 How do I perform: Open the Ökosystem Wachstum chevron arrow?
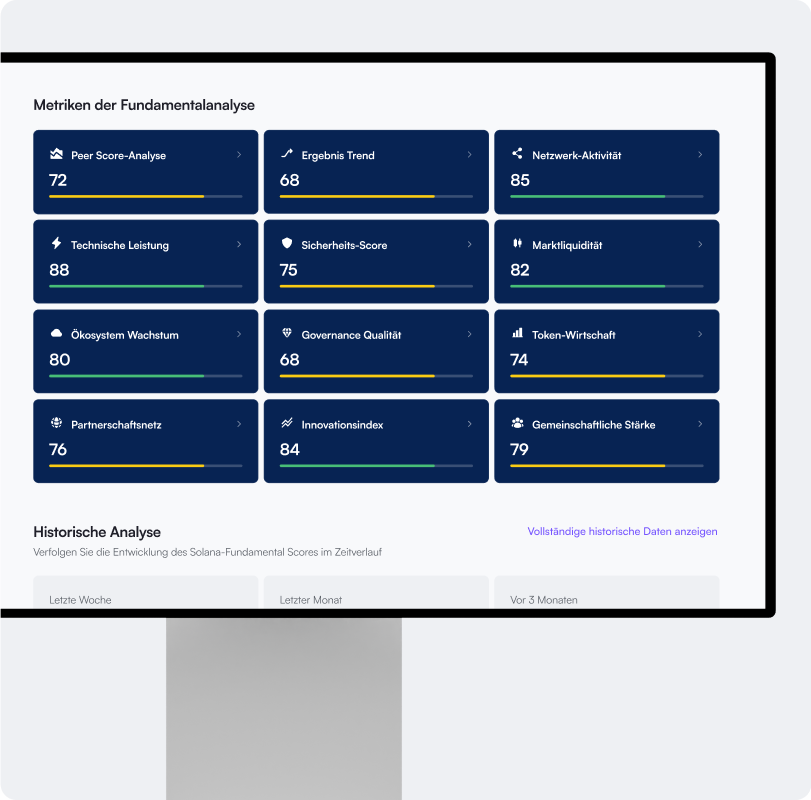tap(239, 334)
